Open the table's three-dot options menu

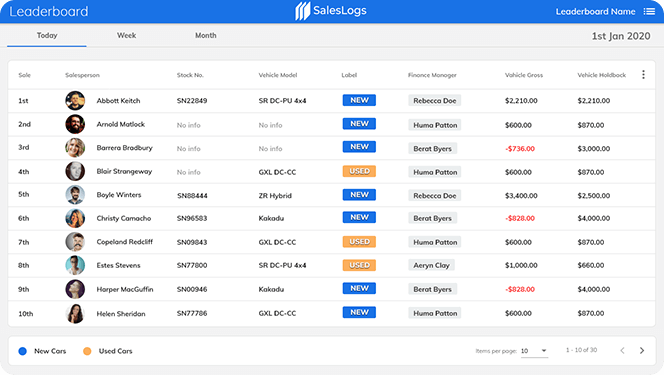click(643, 74)
